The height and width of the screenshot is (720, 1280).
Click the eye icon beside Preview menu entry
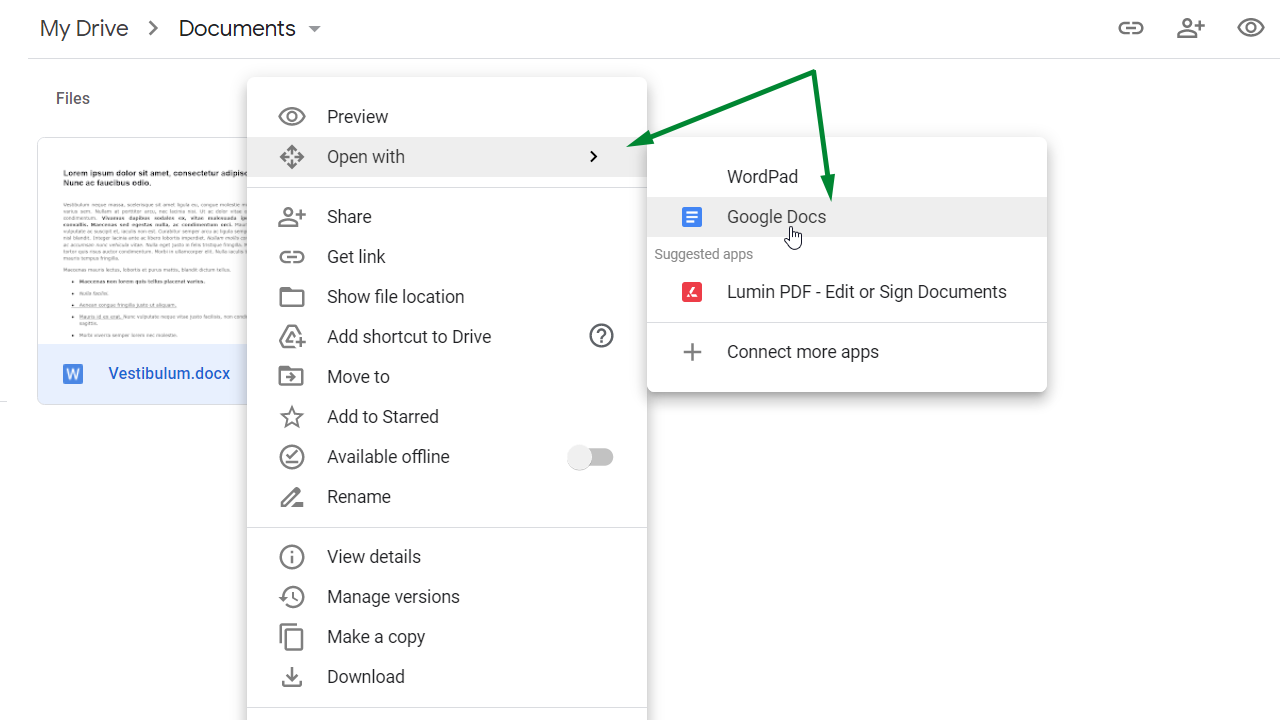pyautogui.click(x=291, y=117)
